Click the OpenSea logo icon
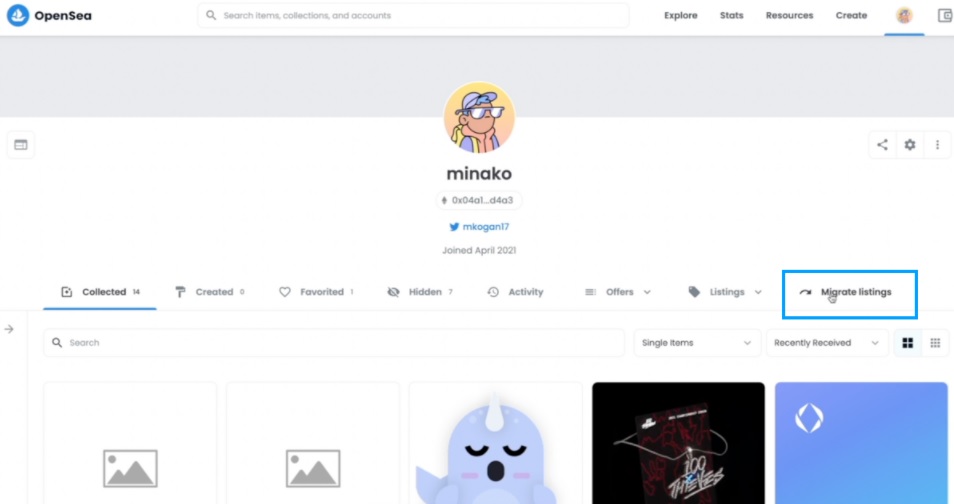Image resolution: width=954 pixels, height=504 pixels. [18, 15]
